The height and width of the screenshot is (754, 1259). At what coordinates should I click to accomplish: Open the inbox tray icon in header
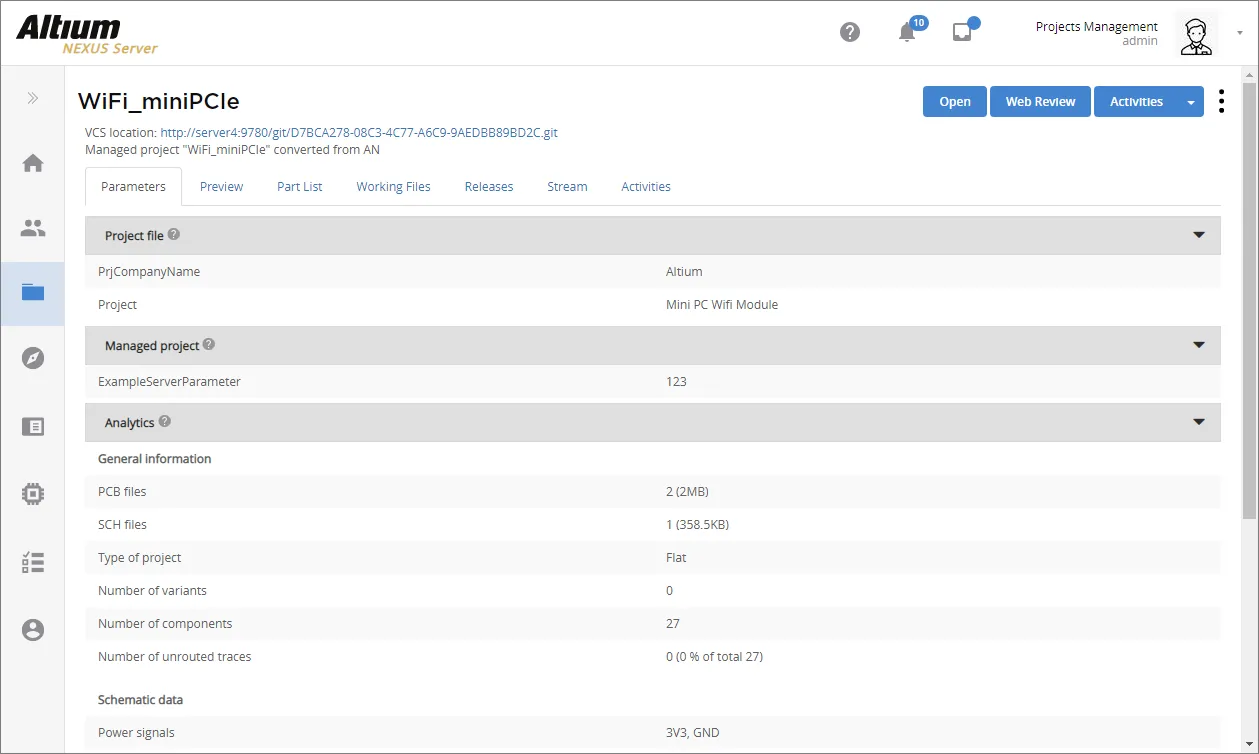(963, 31)
